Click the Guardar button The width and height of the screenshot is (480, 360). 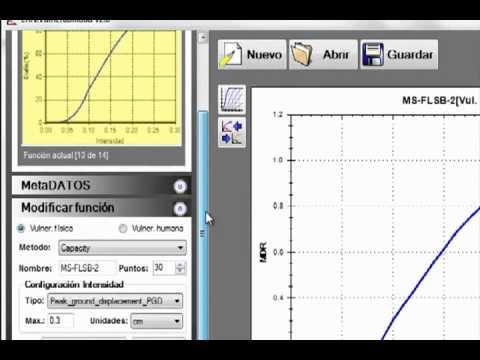coord(399,54)
